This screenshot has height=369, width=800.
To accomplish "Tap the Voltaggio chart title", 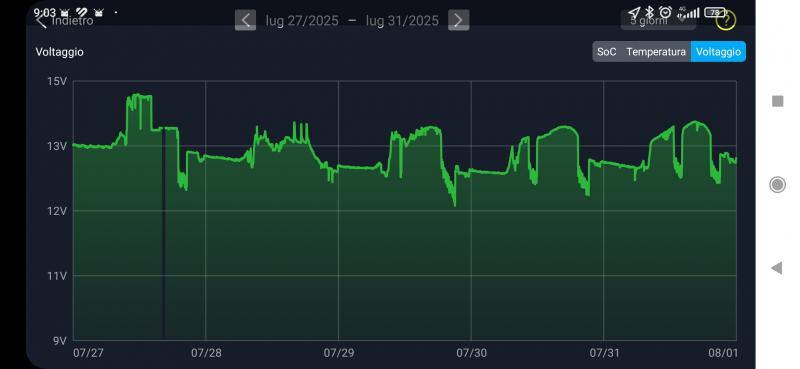I will [x=60, y=52].
